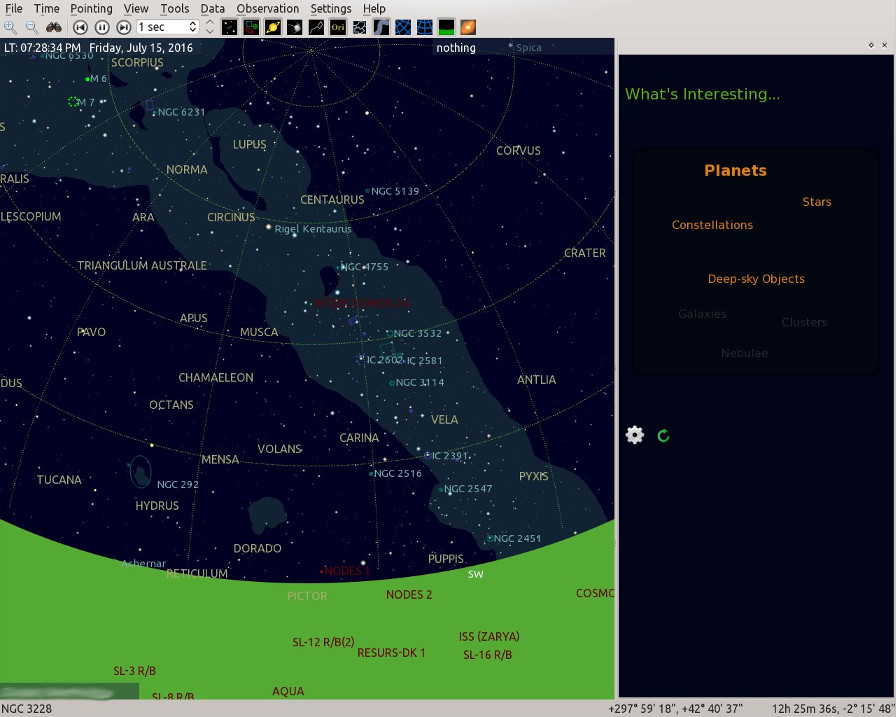Toggle constellation names with the Ori icon
This screenshot has width=896, height=717.
pos(338,27)
